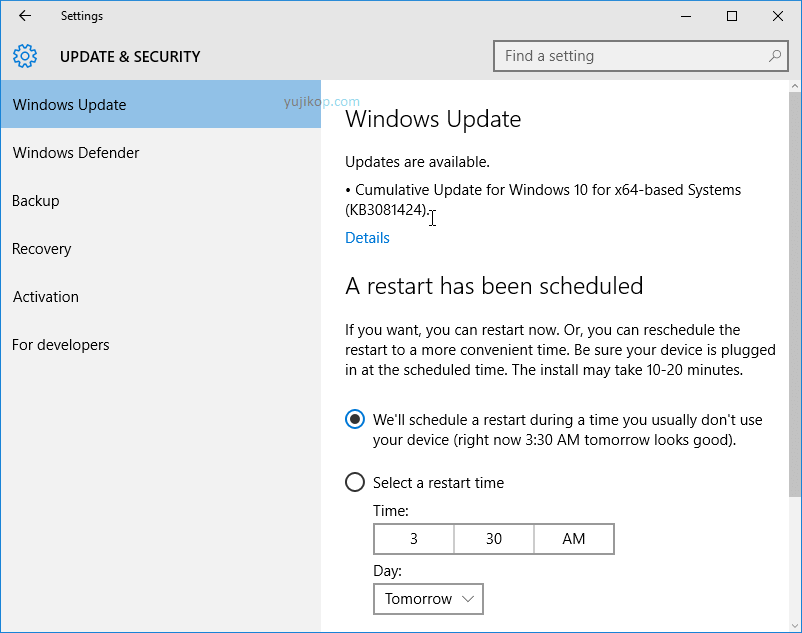Change the AM/PM time selector
Image resolution: width=802 pixels, height=633 pixels.
(574, 539)
